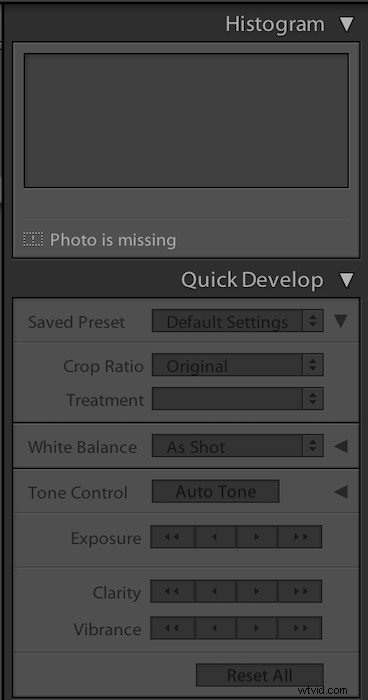Screen dimensions: 368x700
Task: Increase Clarity by small step arrow
Action: [256, 592]
